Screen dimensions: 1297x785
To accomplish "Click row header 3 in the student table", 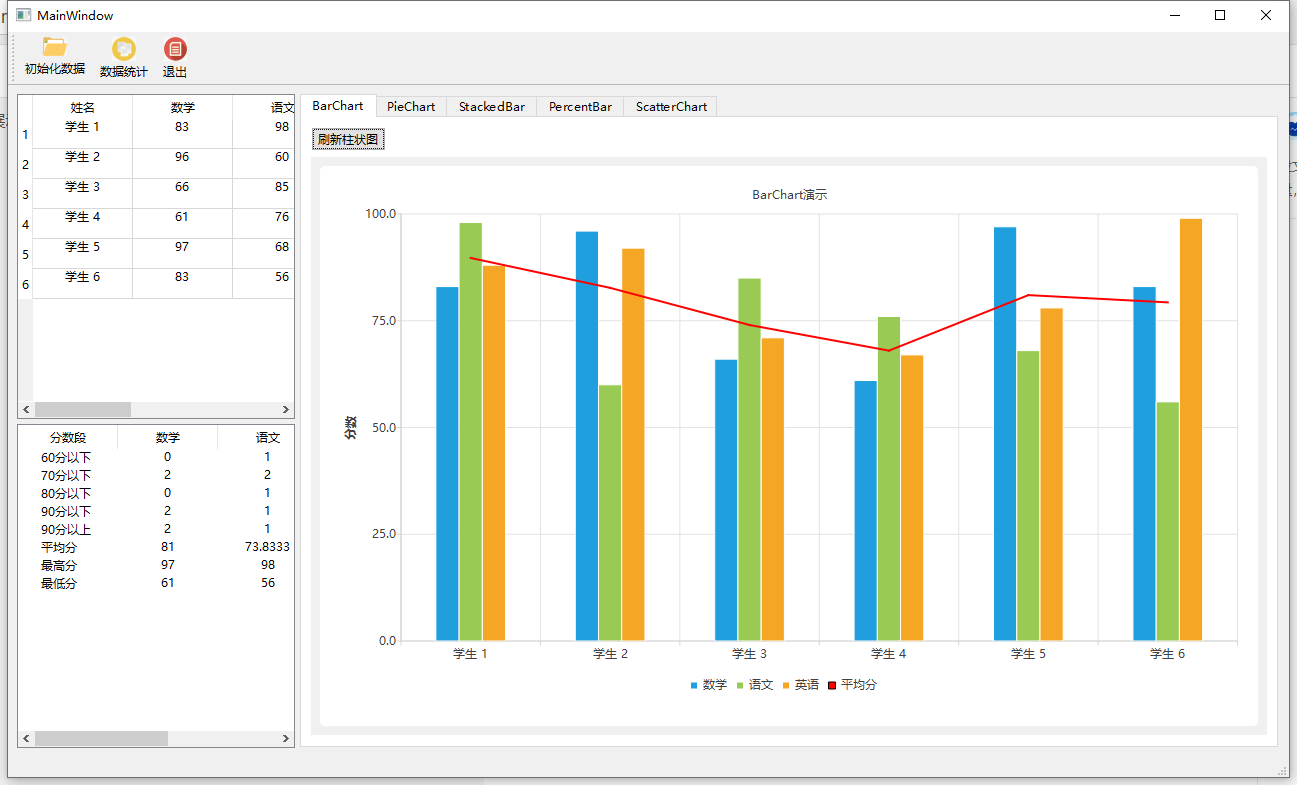I will [x=24, y=194].
